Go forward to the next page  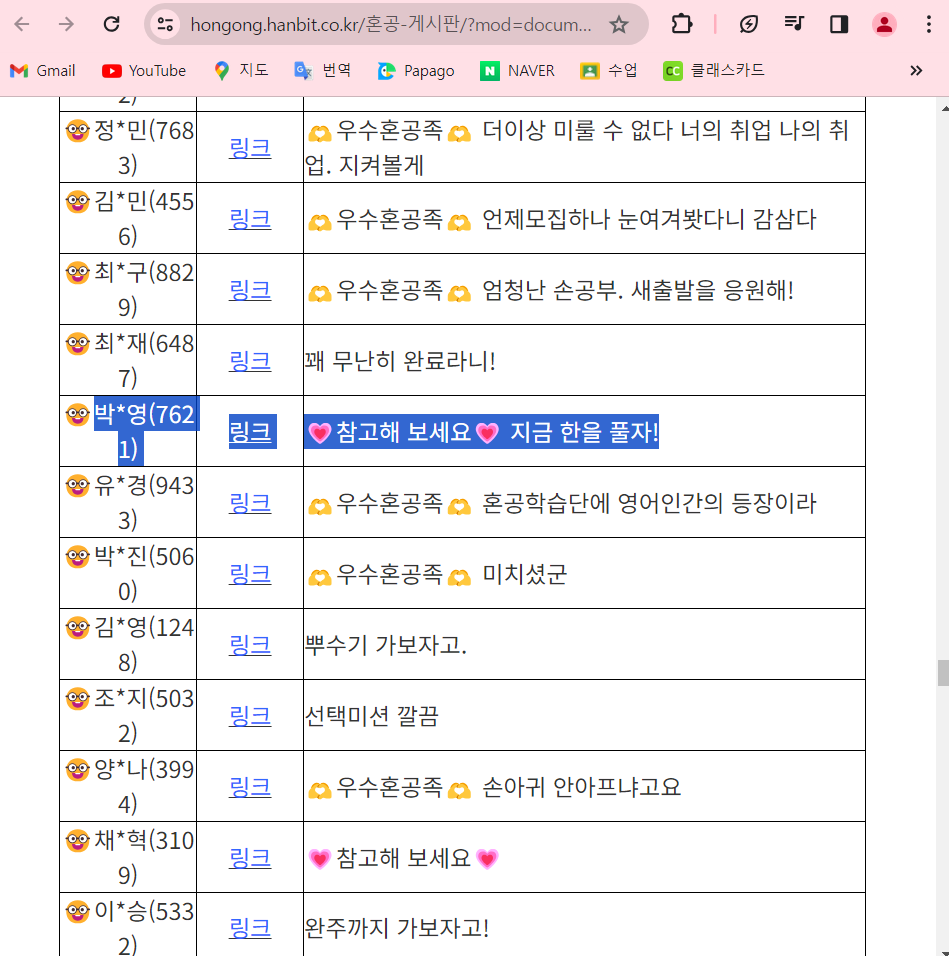pyautogui.click(x=66, y=24)
